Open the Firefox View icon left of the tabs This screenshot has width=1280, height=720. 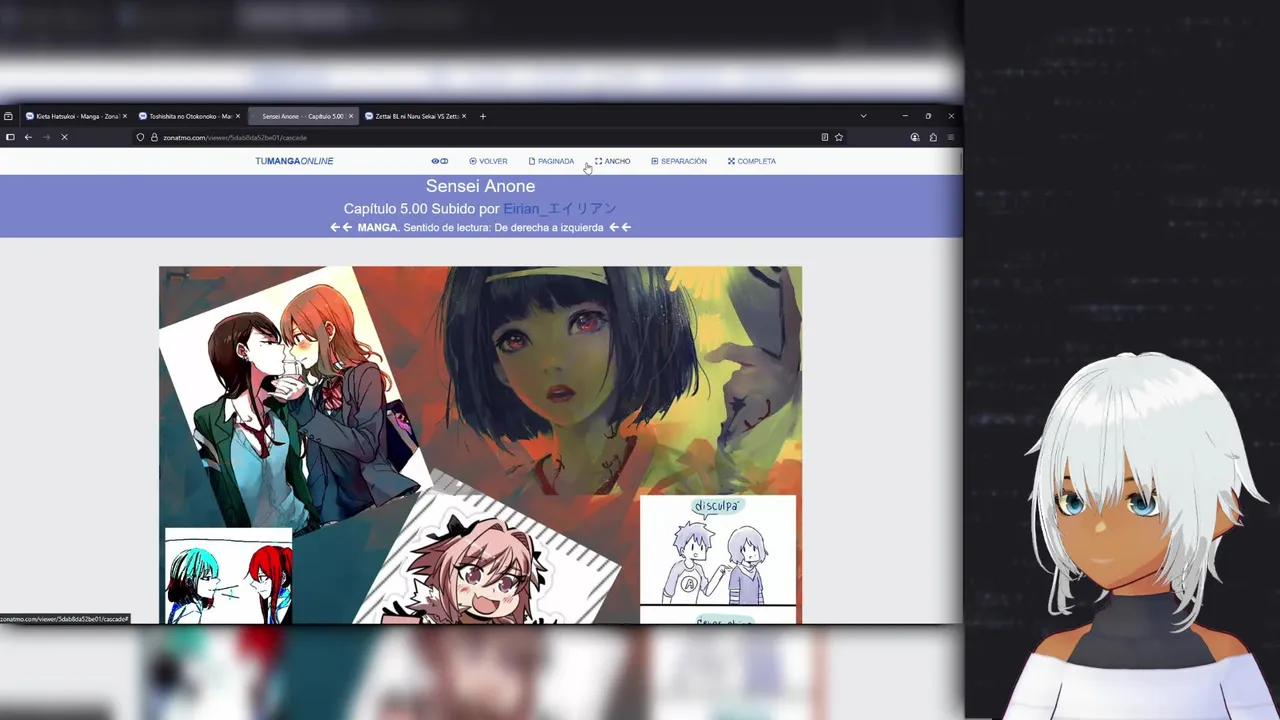[x=8, y=116]
